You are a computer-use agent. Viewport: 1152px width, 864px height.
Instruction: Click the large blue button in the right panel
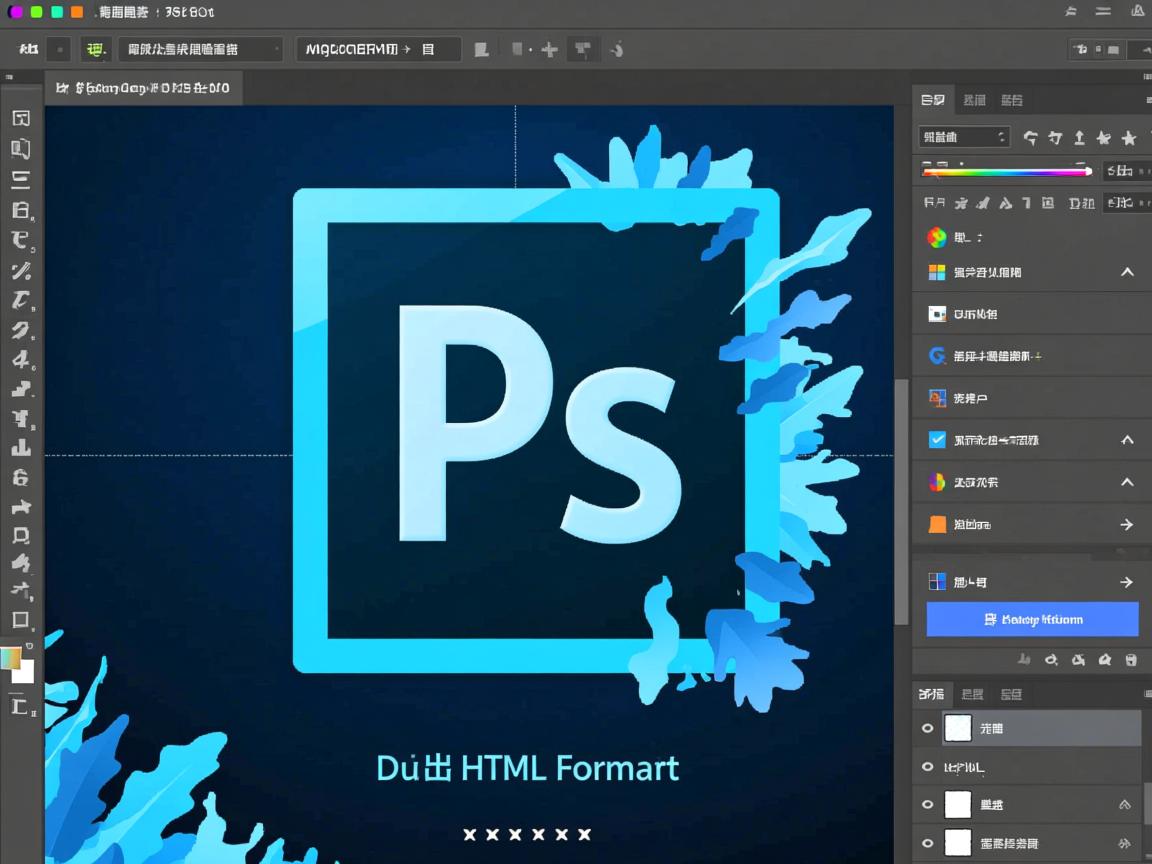(1032, 619)
